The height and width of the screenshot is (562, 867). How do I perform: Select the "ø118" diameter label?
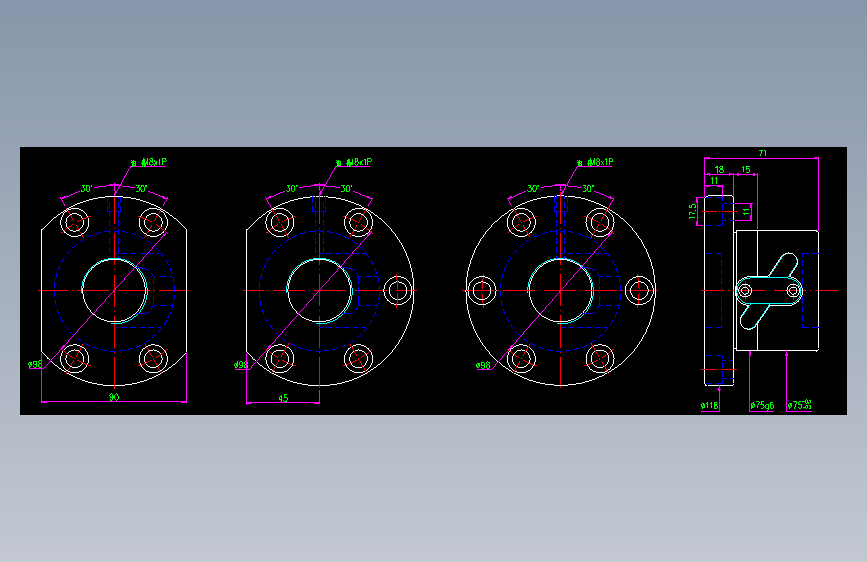(709, 405)
